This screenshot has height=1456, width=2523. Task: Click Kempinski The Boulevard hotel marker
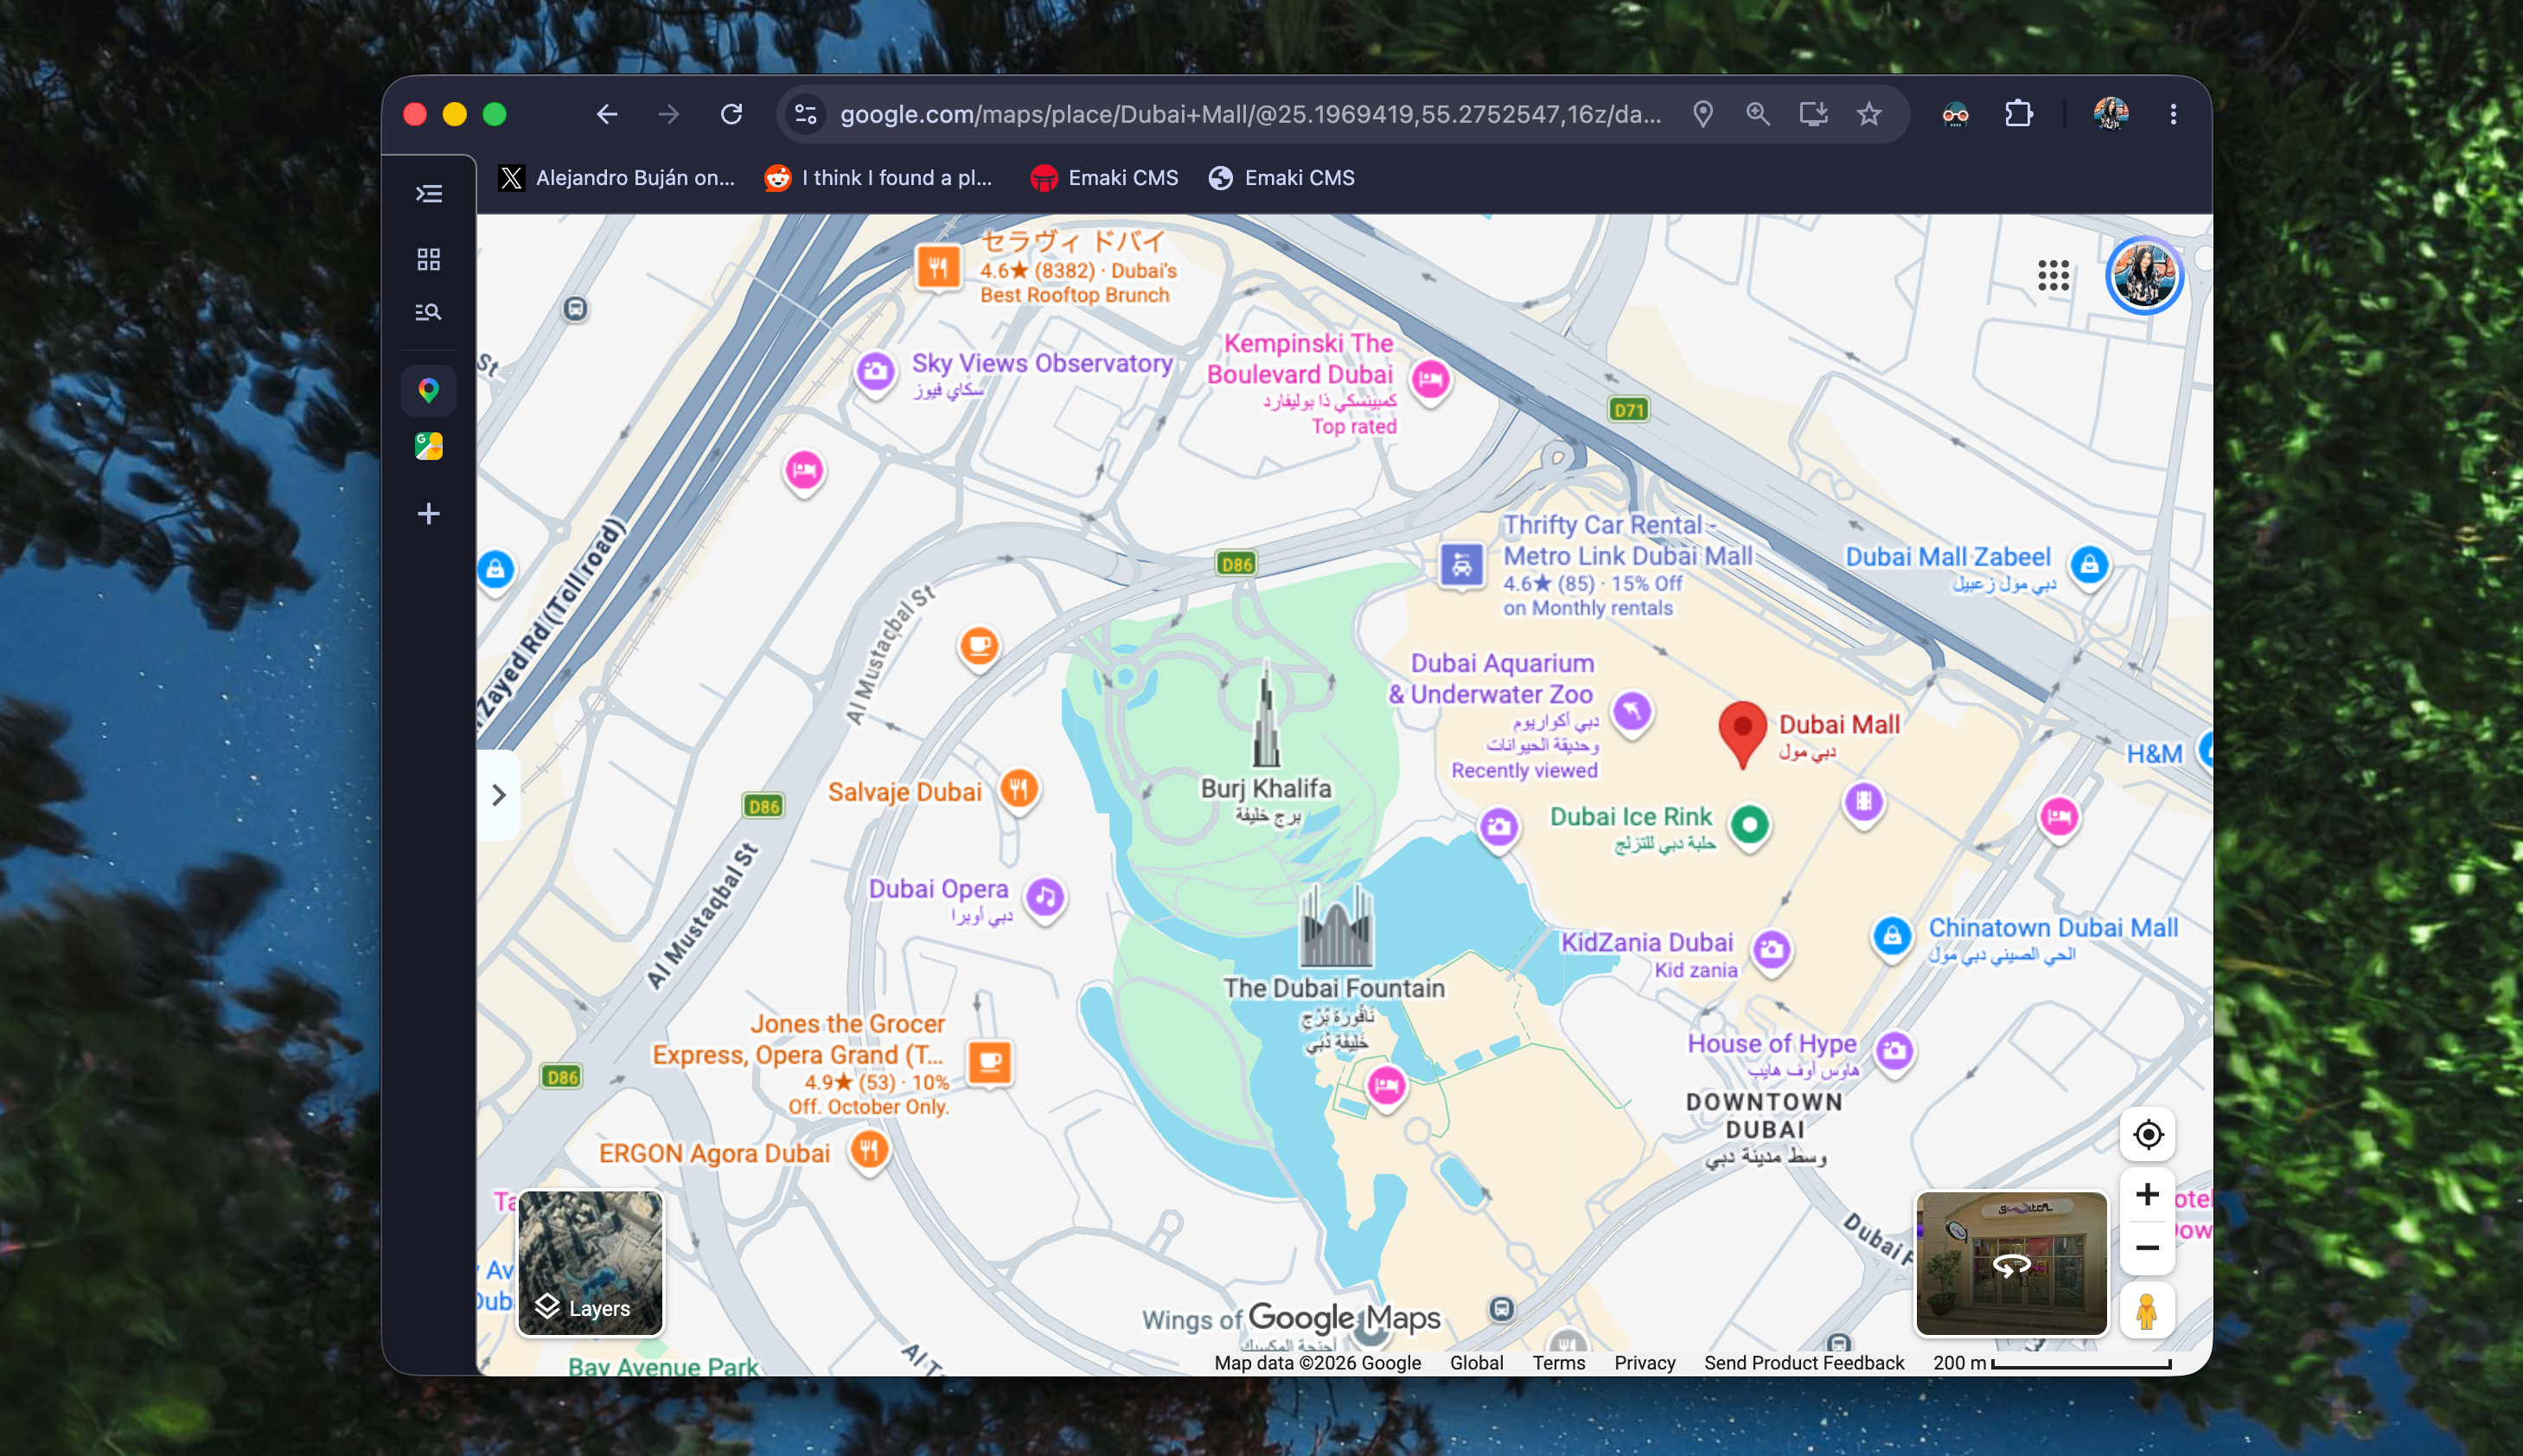coord(1431,380)
